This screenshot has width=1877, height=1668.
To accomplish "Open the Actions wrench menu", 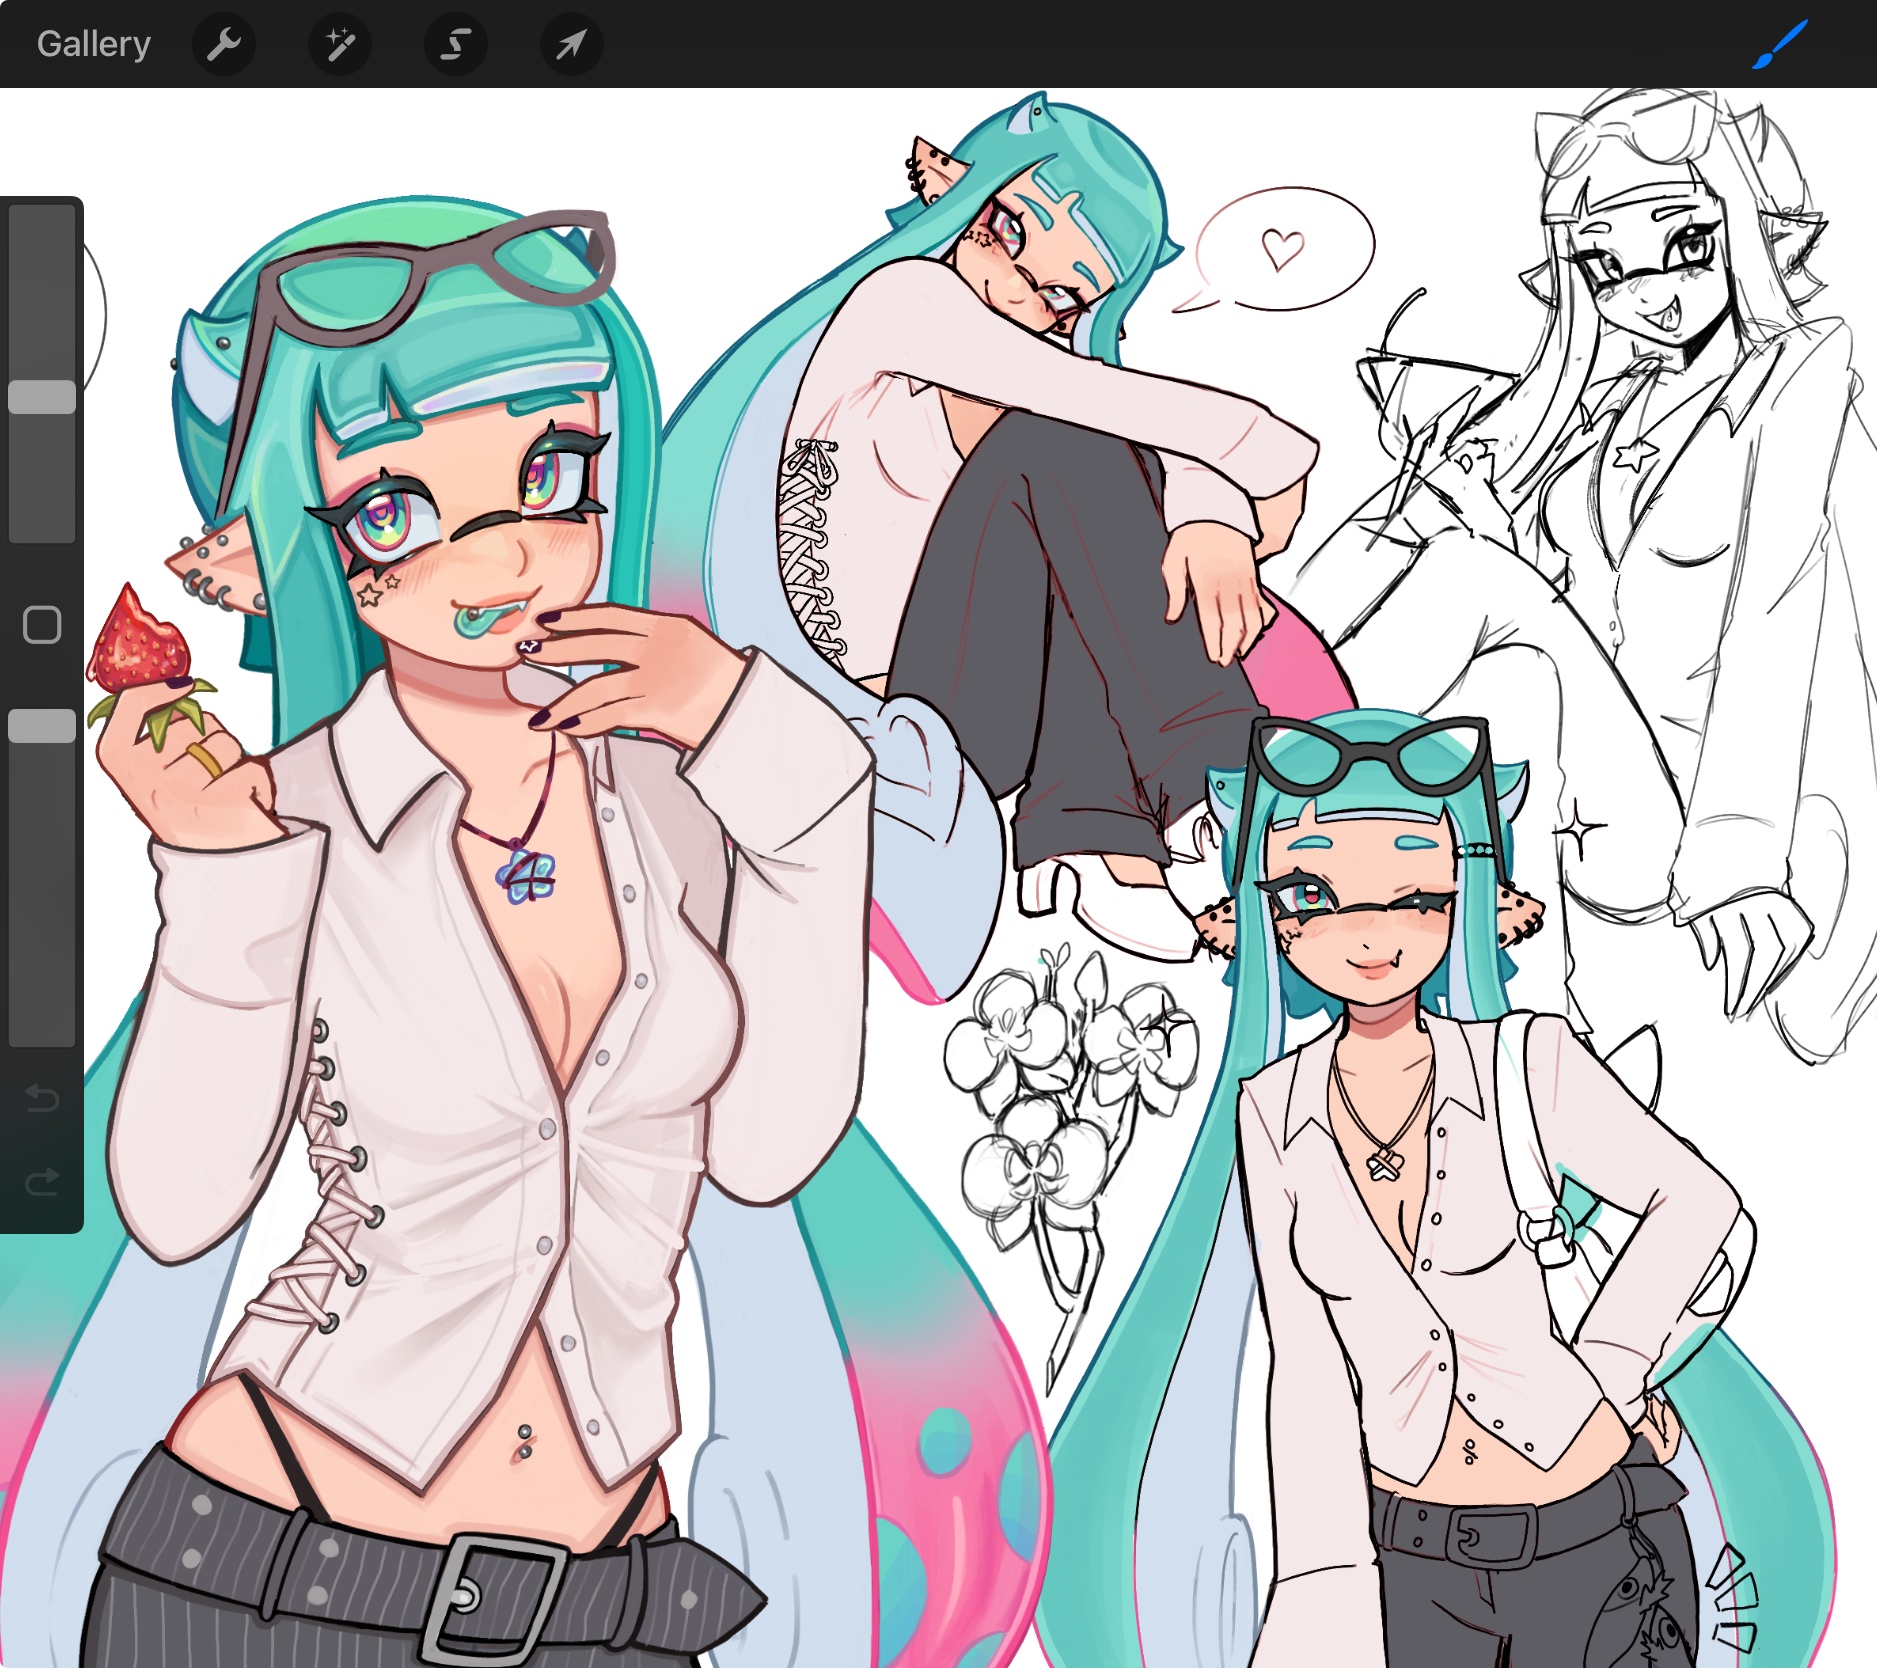I will point(224,44).
